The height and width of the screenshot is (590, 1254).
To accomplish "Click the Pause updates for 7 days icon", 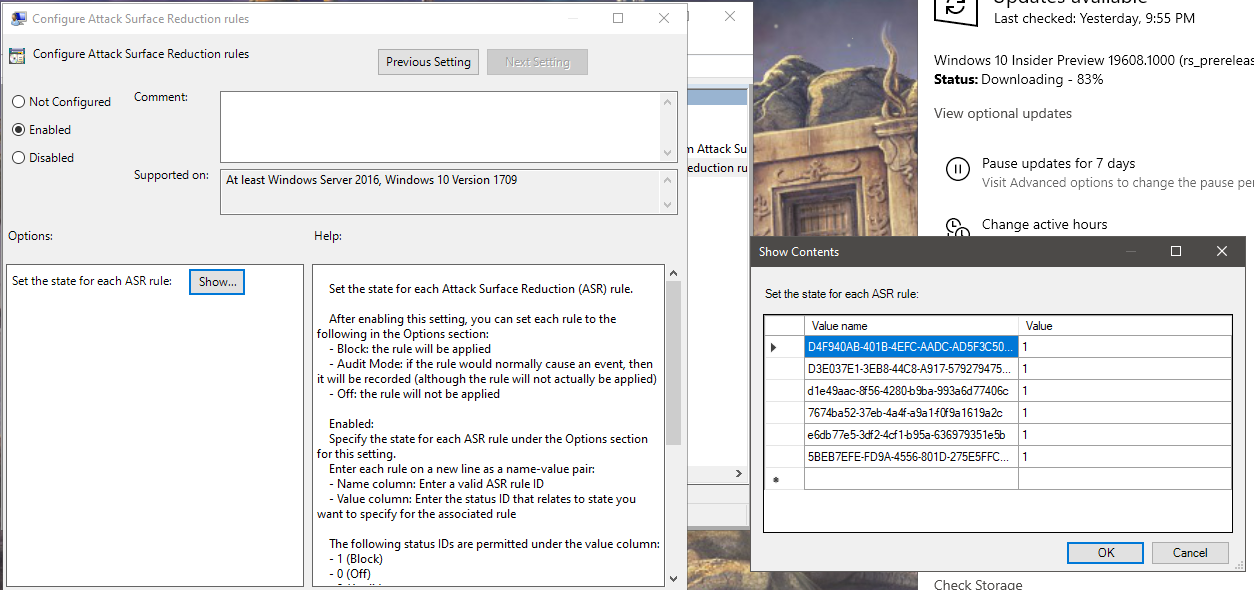I will coord(957,169).
